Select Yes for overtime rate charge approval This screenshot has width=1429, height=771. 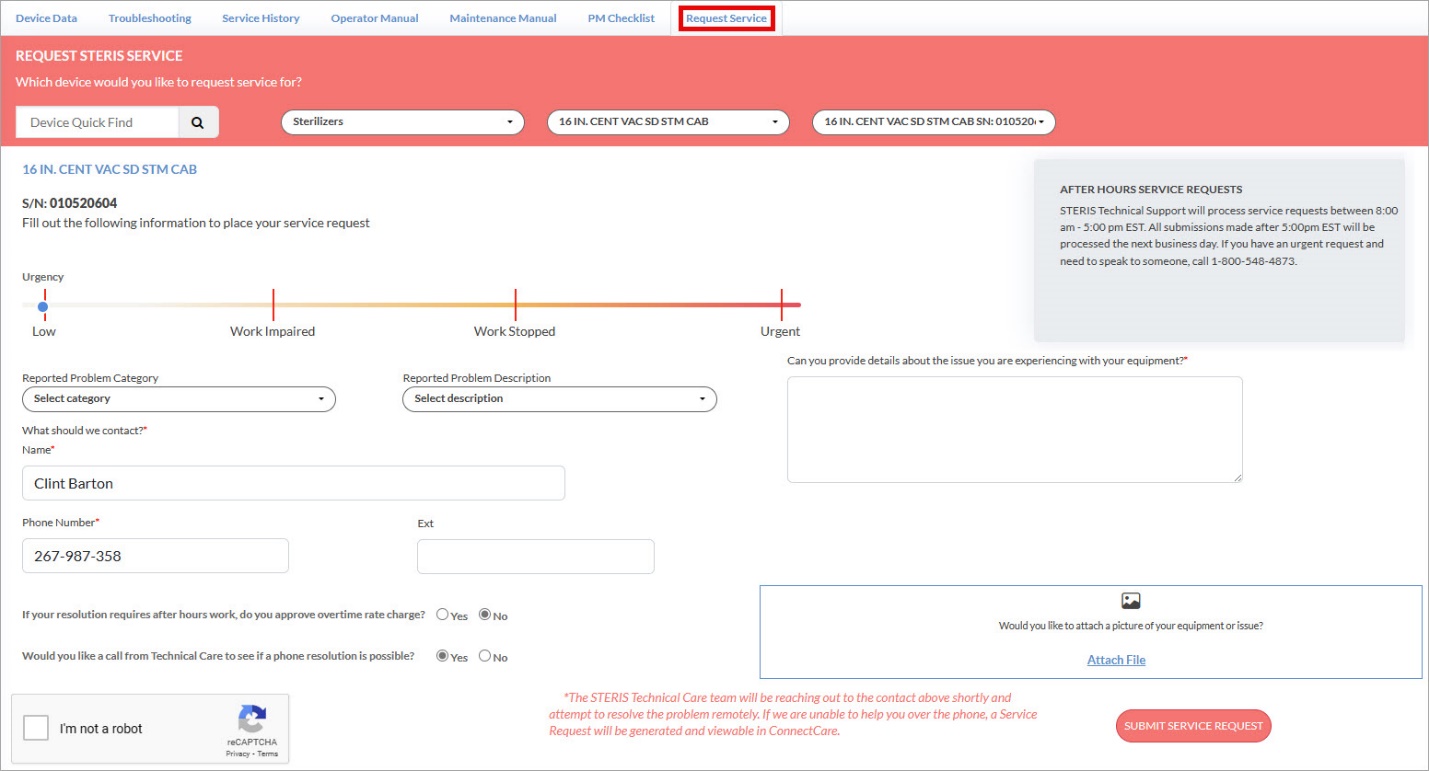coord(442,615)
